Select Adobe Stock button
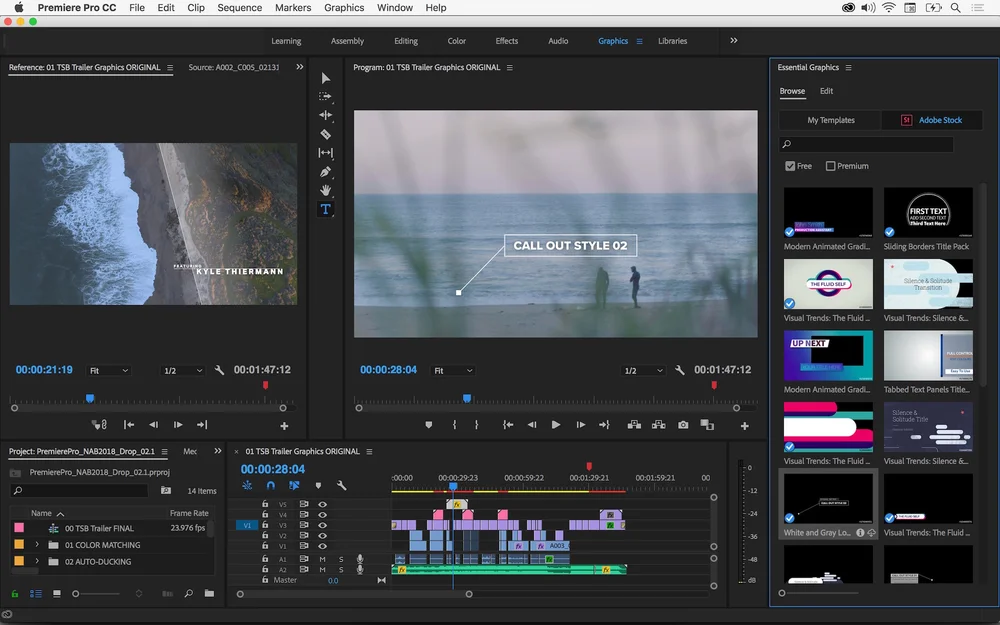This screenshot has height=625, width=1000. click(x=932, y=120)
